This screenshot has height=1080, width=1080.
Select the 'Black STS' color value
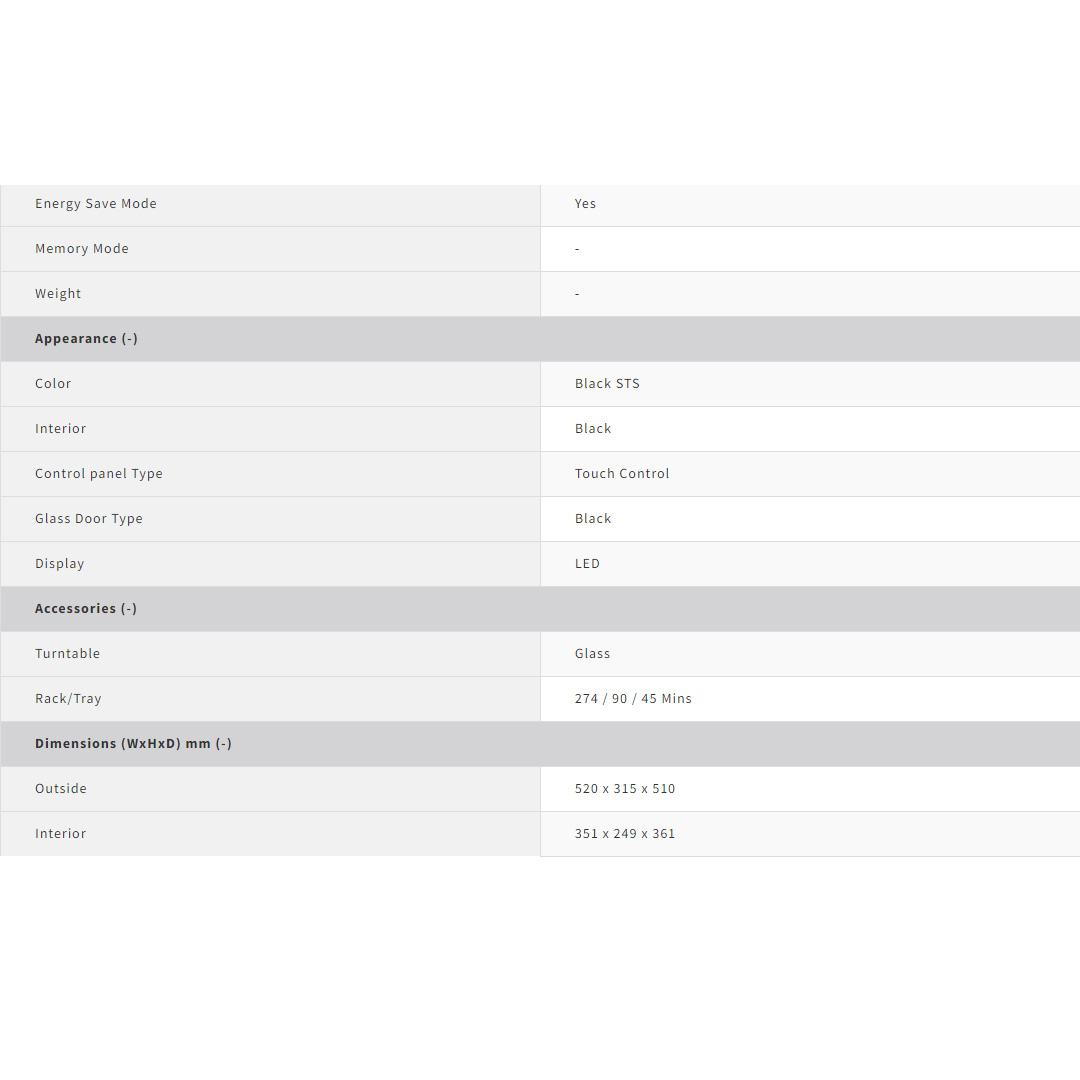(x=607, y=384)
